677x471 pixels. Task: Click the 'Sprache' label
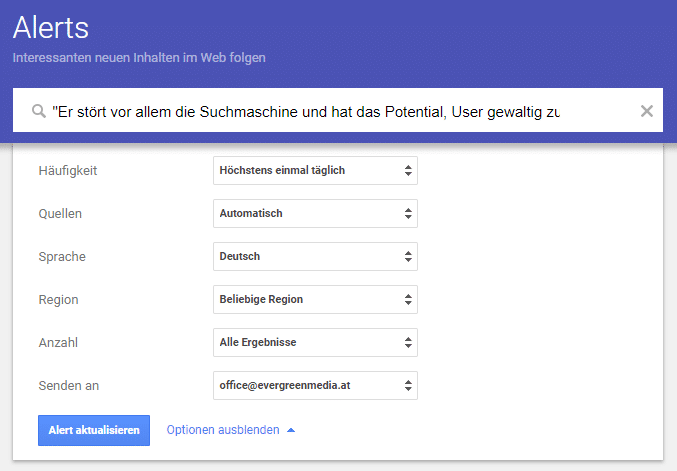[62, 256]
